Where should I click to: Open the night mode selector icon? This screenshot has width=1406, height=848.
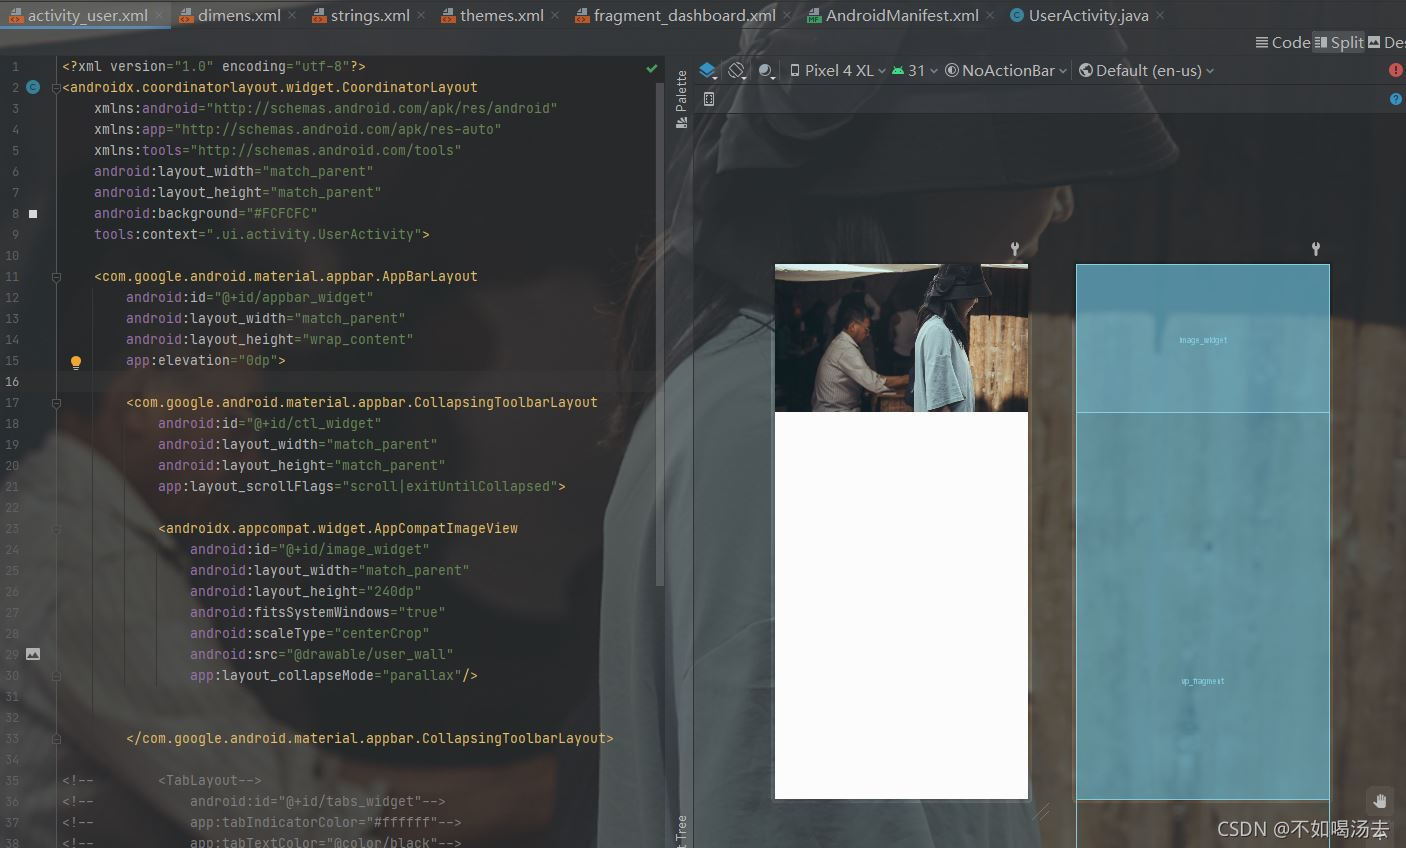(x=767, y=70)
